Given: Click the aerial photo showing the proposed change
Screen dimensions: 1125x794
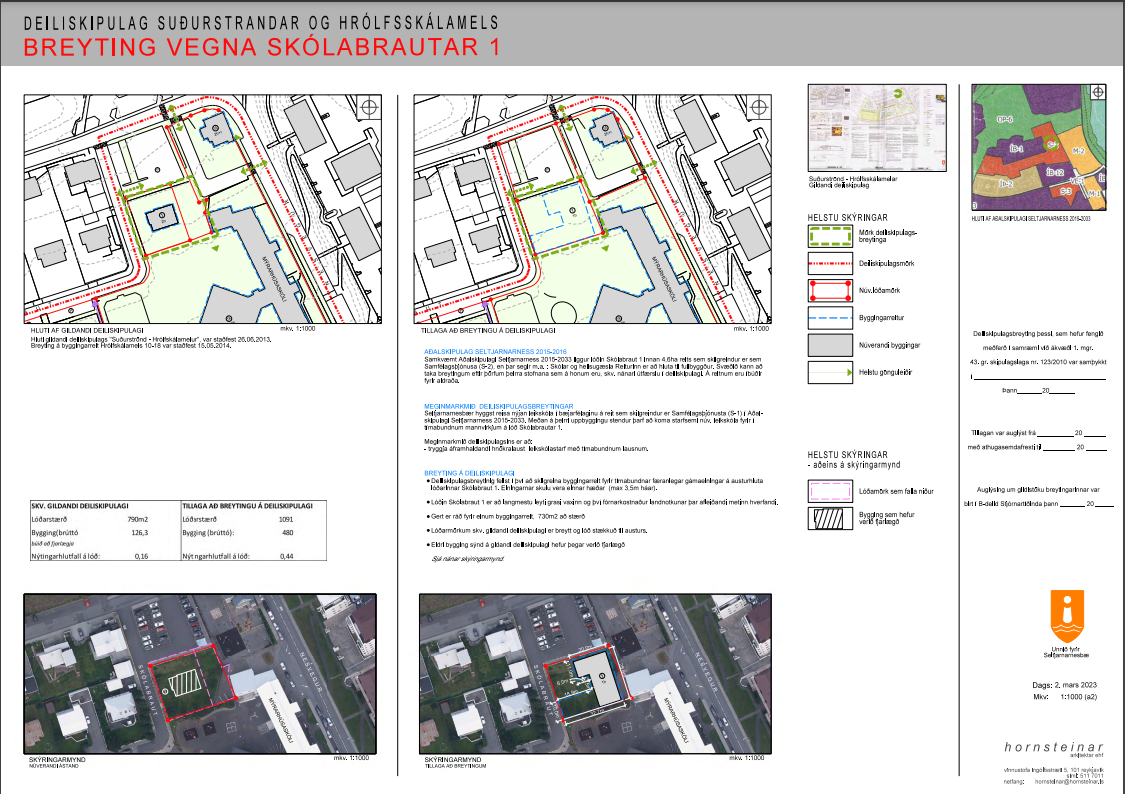Looking at the screenshot, I should (x=595, y=672).
